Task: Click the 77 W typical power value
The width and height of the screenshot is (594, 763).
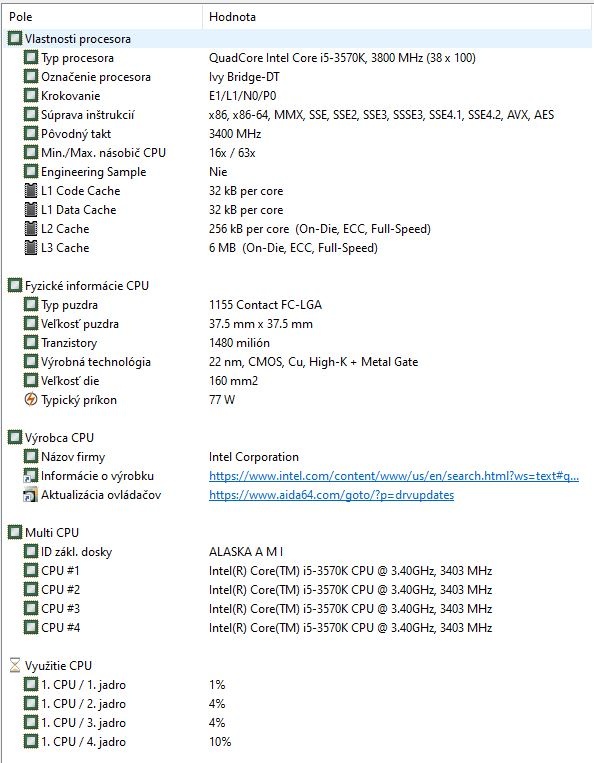Action: (x=222, y=400)
